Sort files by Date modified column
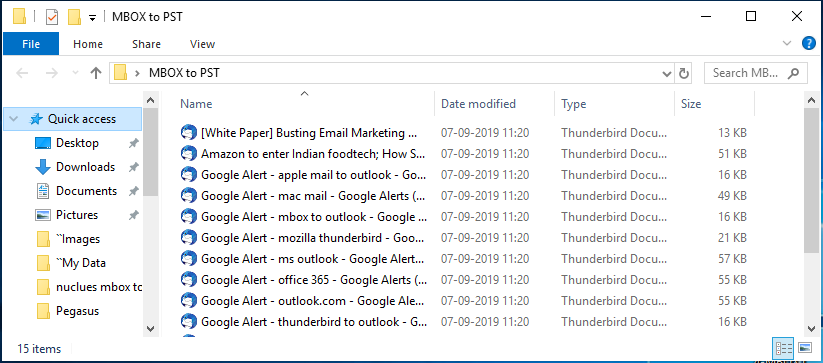The height and width of the screenshot is (363, 823). coord(478,104)
